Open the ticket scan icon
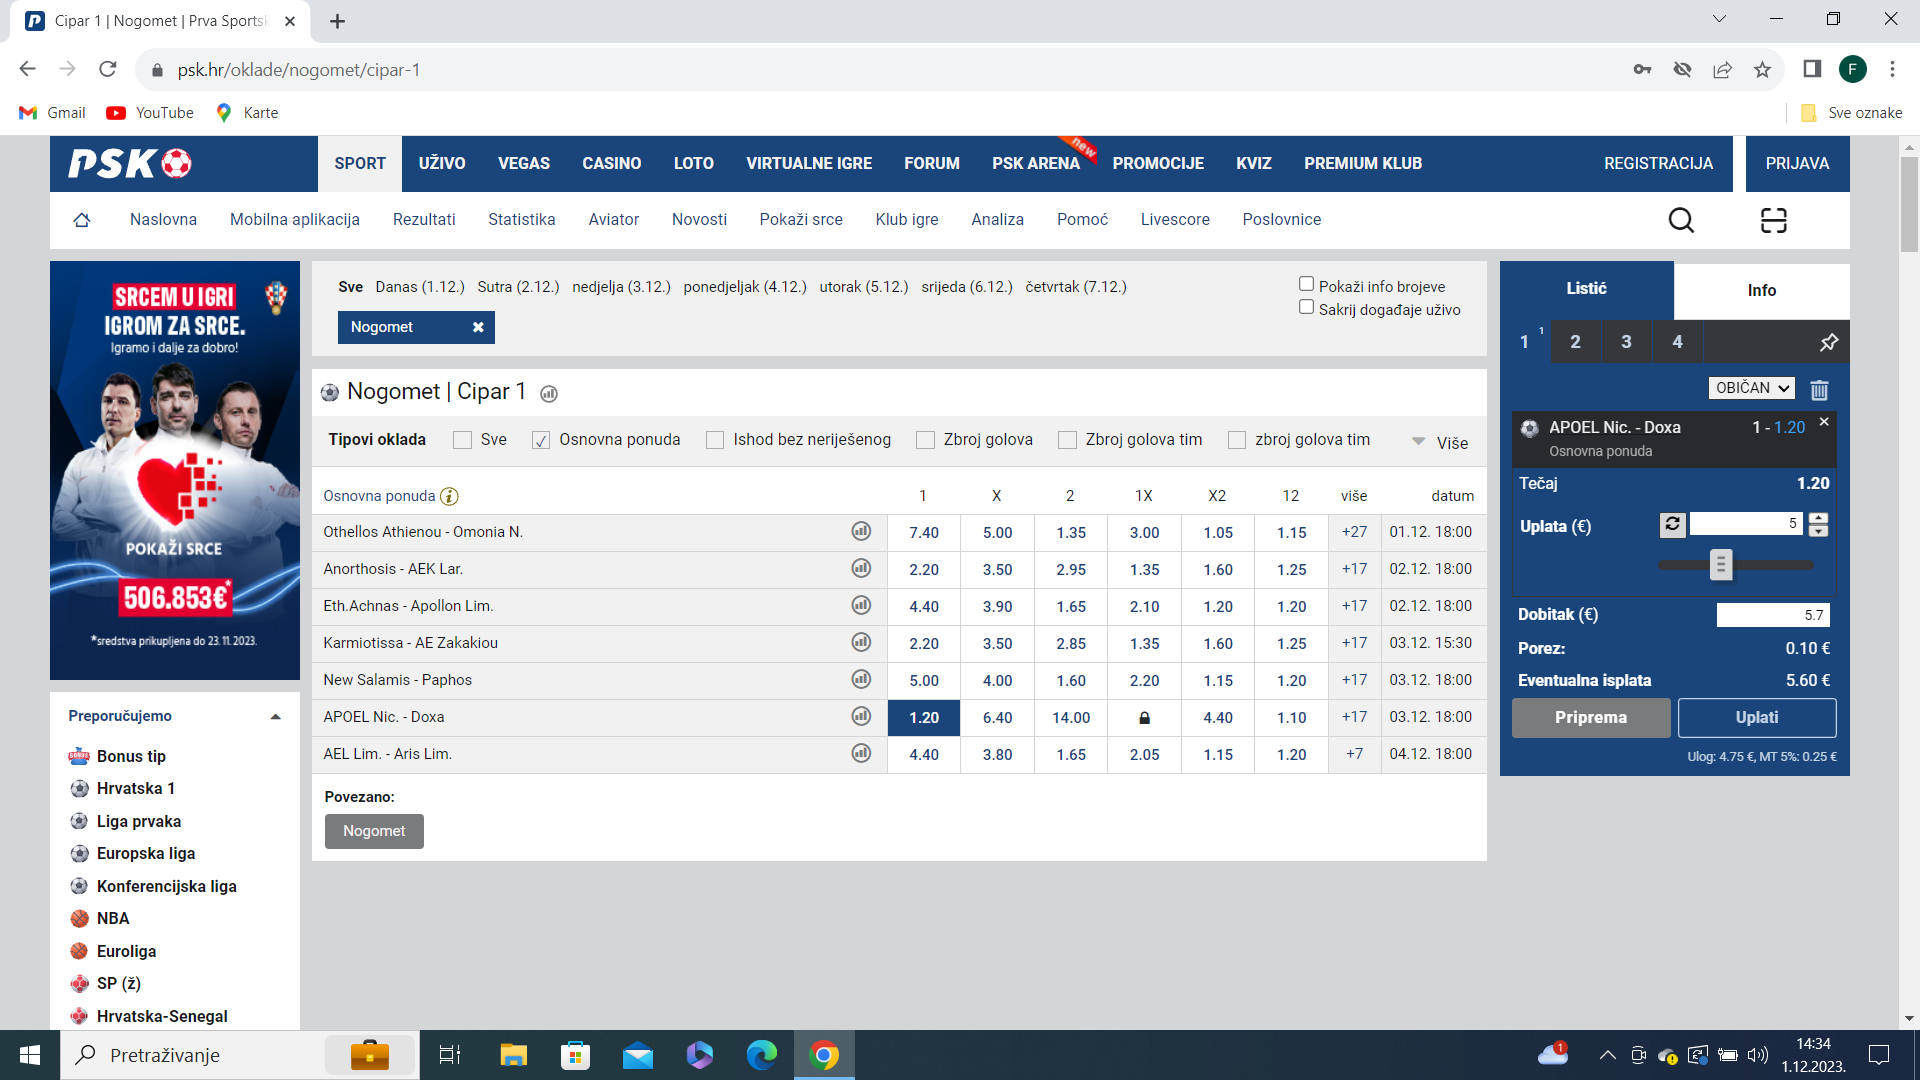This screenshot has width=1920, height=1080. coord(1773,220)
